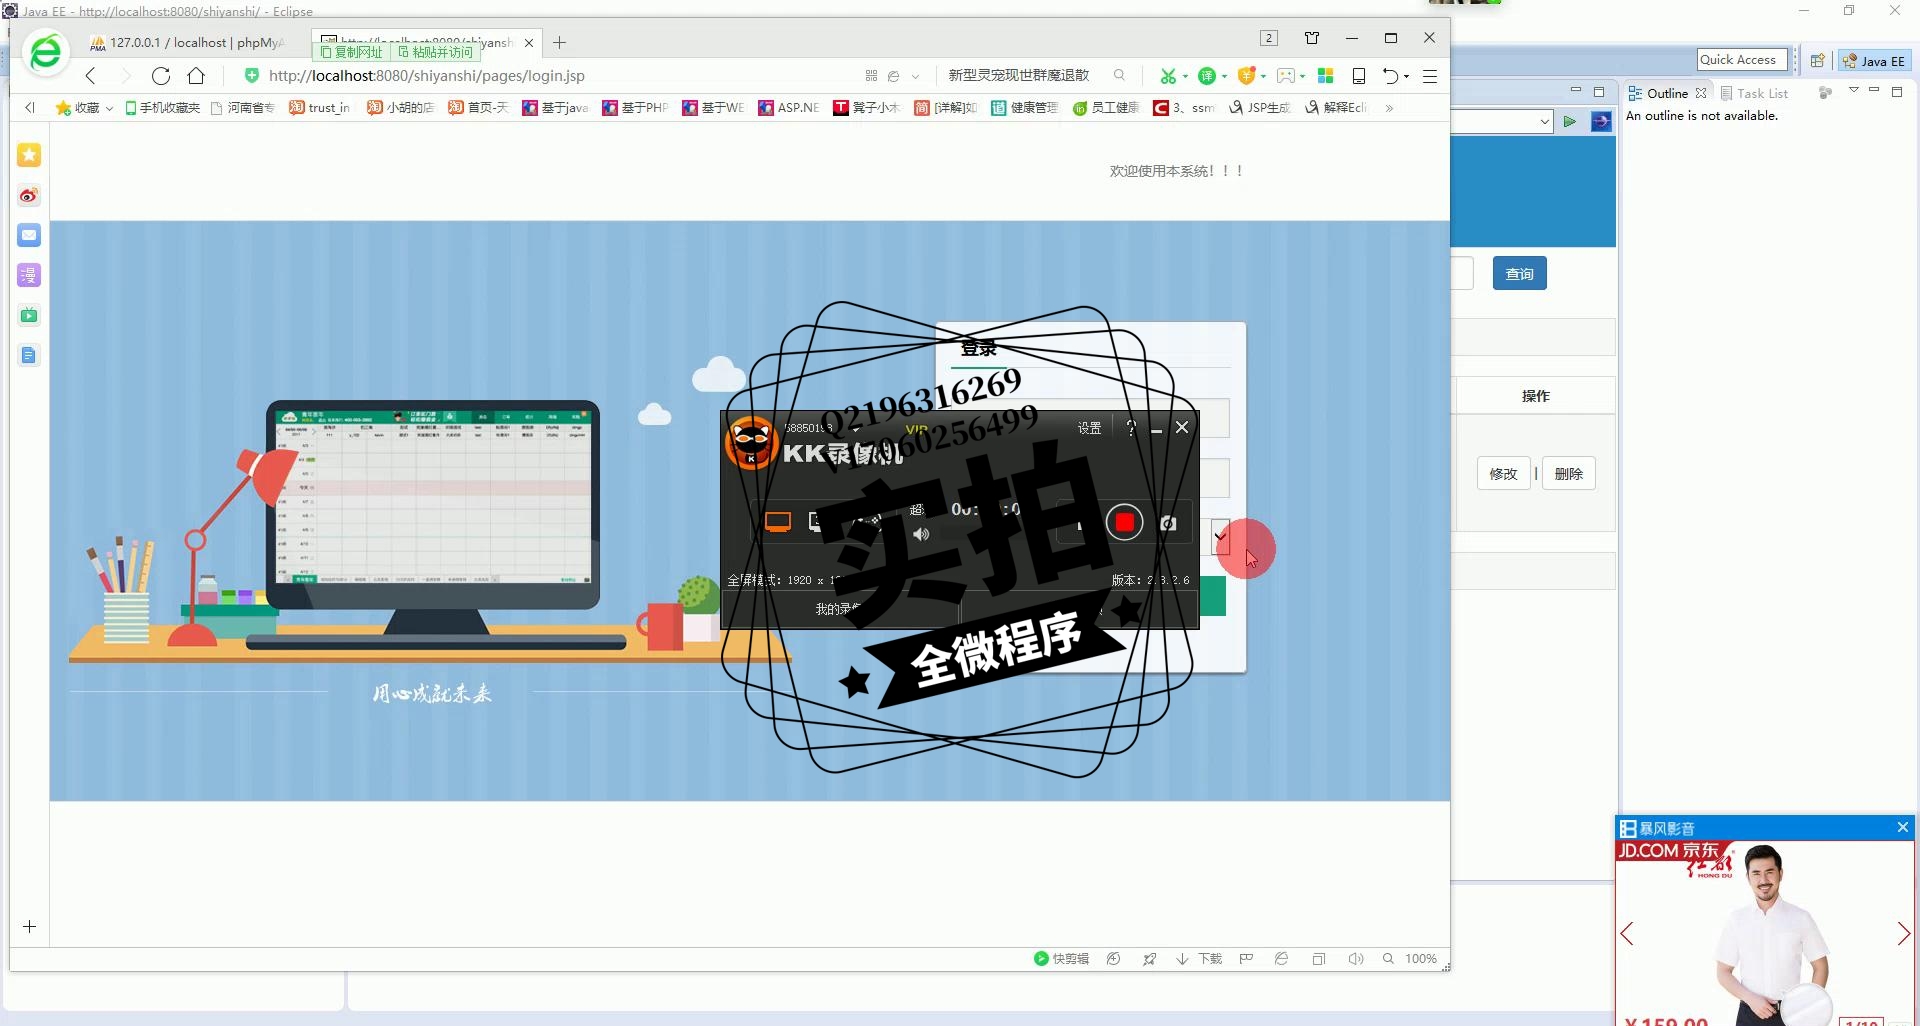
Task: Click the KK recorder speaker volume icon
Action: point(921,535)
